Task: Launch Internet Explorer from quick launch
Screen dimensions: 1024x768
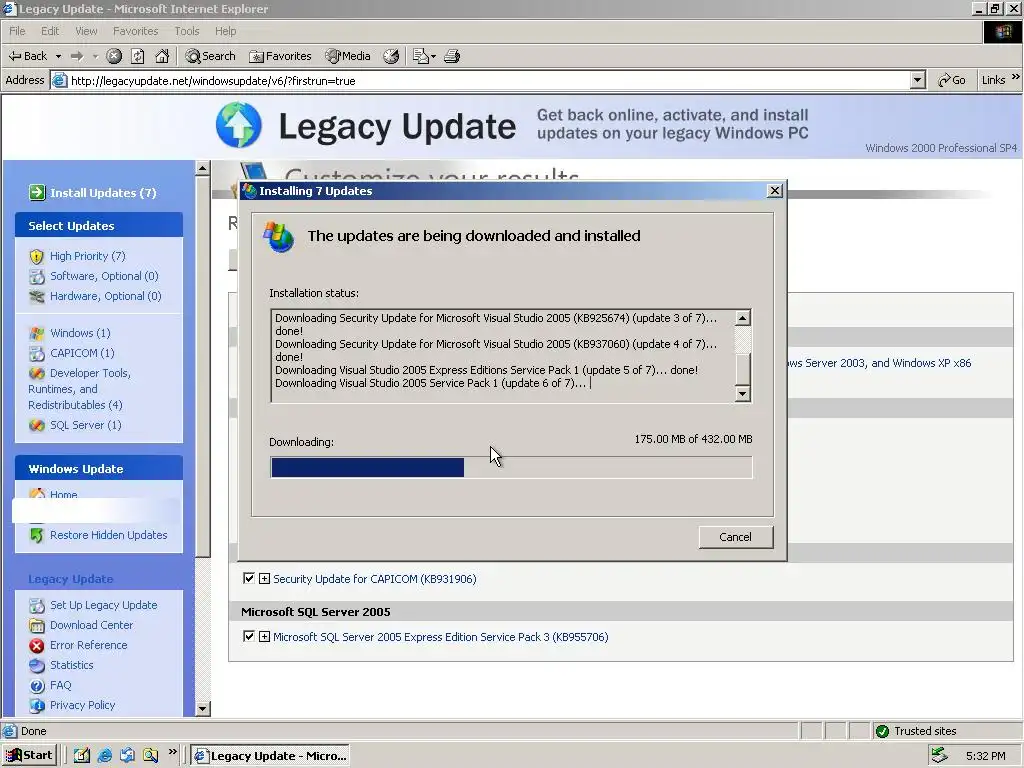Action: click(104, 756)
